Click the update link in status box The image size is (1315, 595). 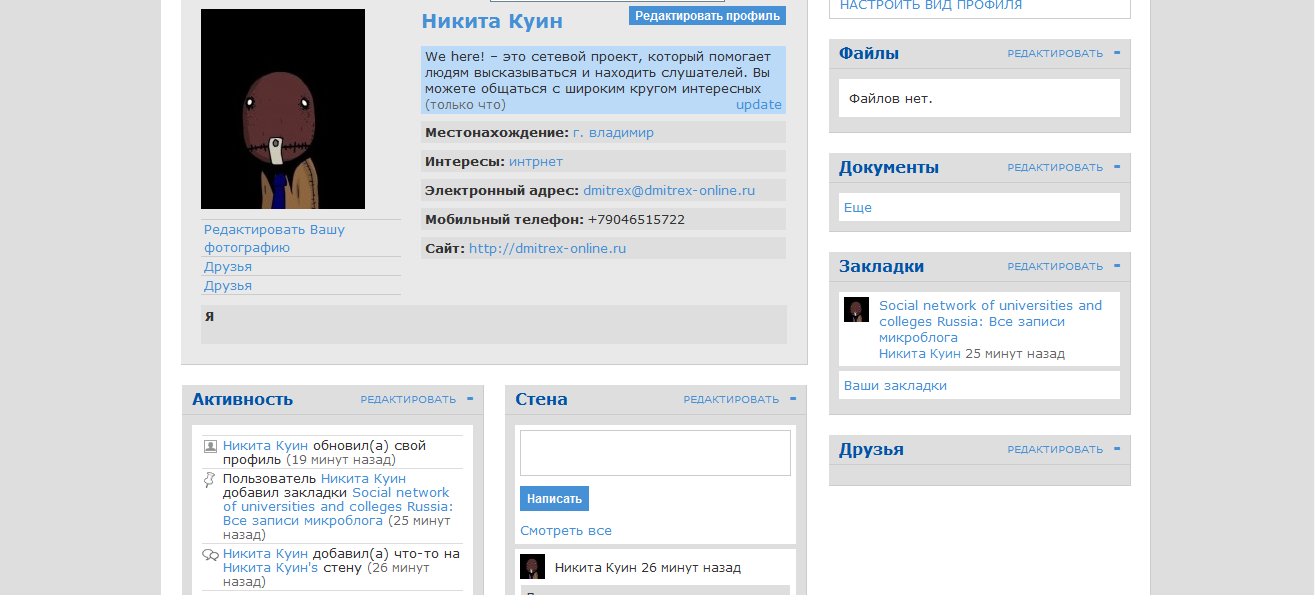[759, 104]
